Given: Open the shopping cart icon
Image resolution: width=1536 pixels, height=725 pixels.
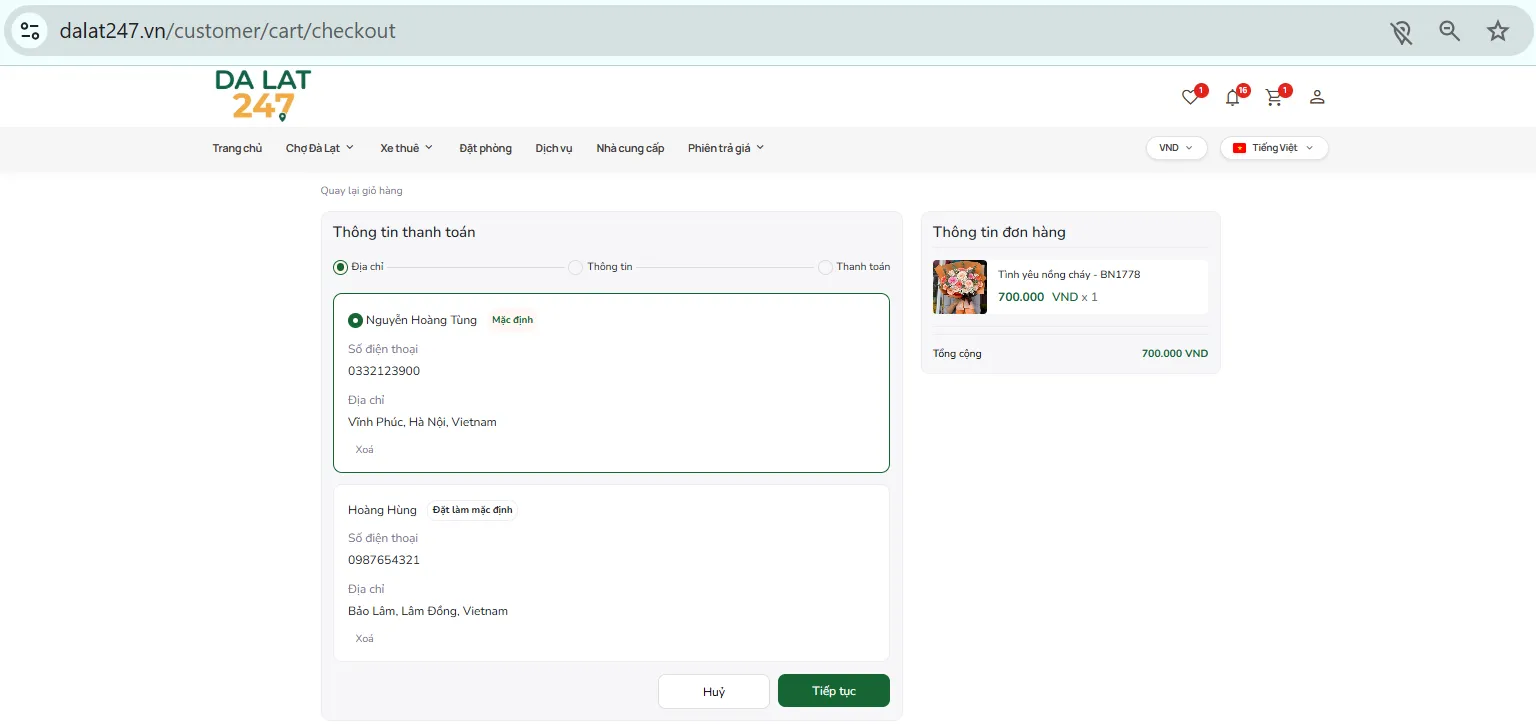Looking at the screenshot, I should [x=1274, y=97].
